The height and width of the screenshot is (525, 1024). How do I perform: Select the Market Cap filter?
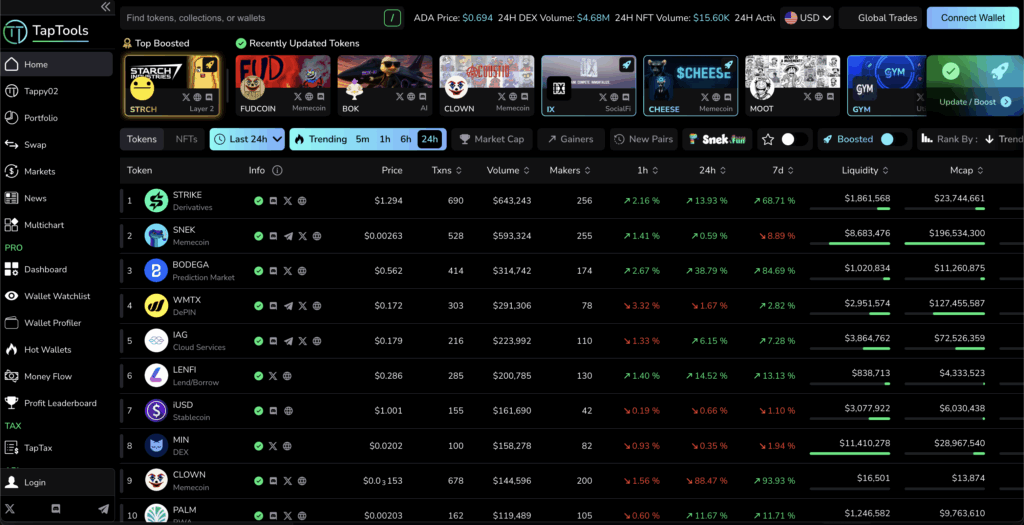(x=492, y=139)
